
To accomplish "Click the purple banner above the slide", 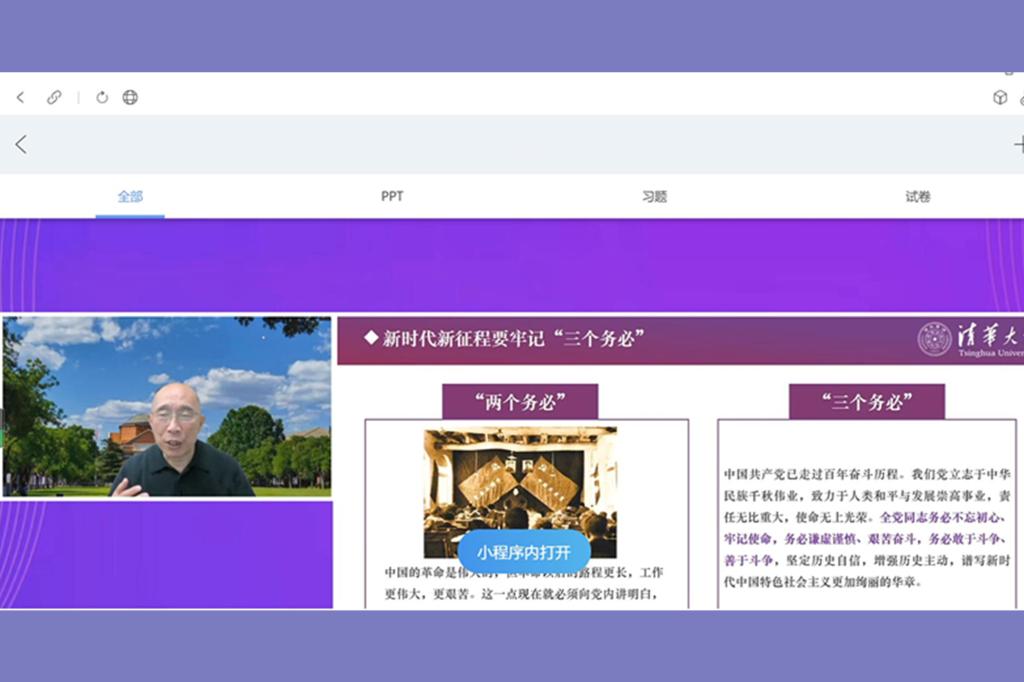I will coord(512,265).
